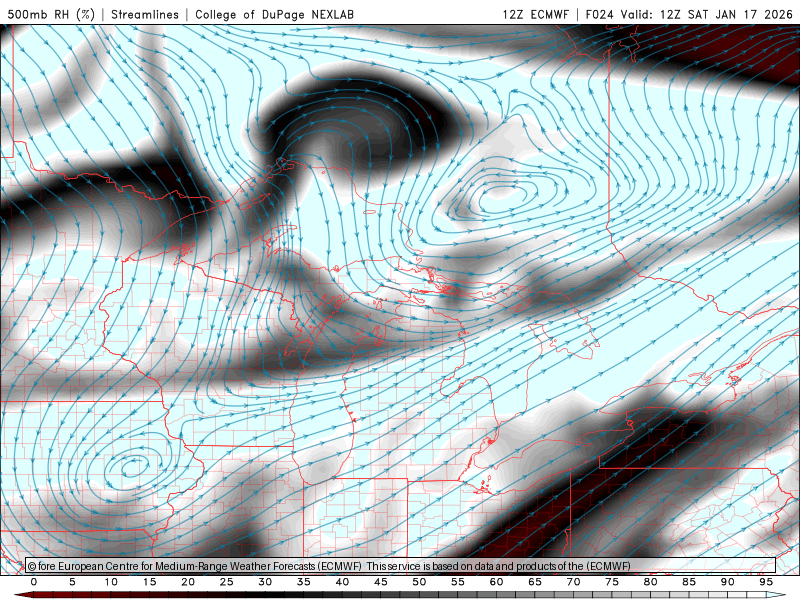Click the '85' label on RH scale

(x=689, y=582)
